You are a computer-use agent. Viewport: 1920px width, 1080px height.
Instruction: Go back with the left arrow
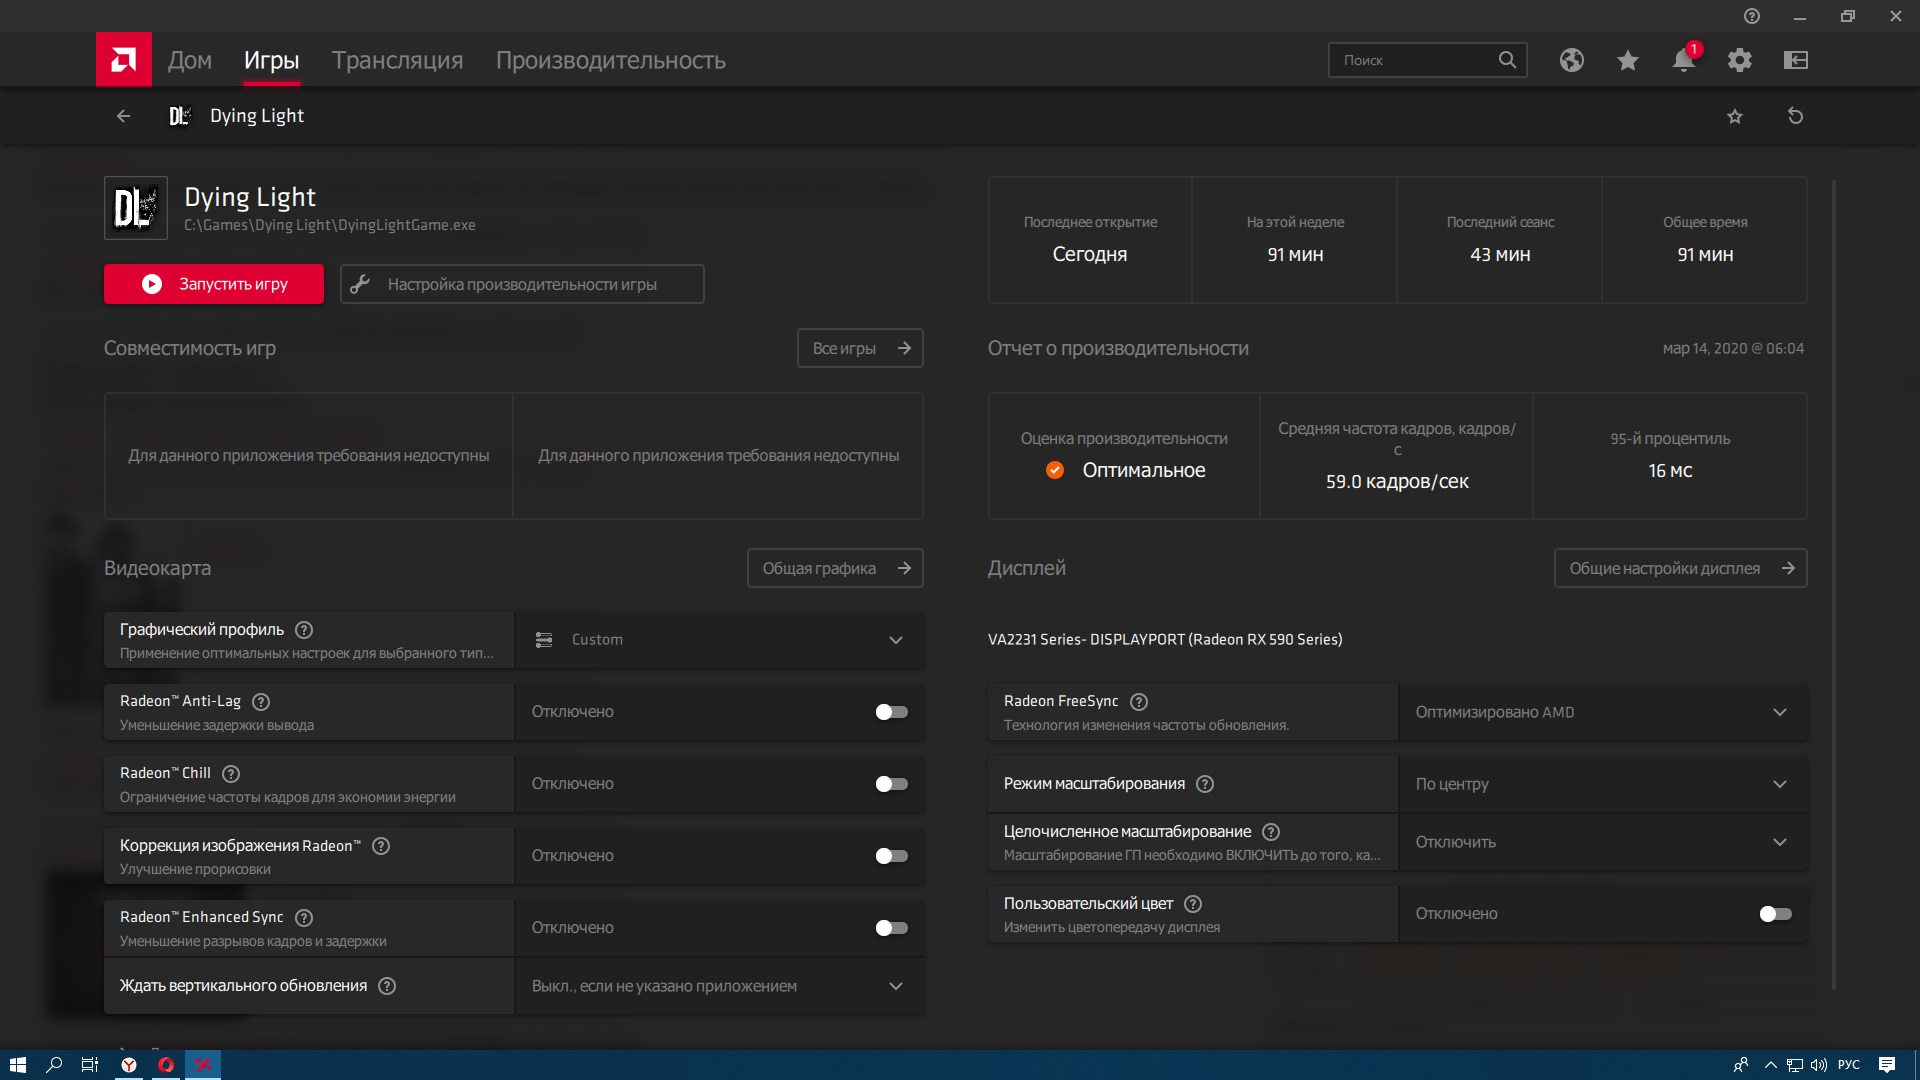[123, 116]
